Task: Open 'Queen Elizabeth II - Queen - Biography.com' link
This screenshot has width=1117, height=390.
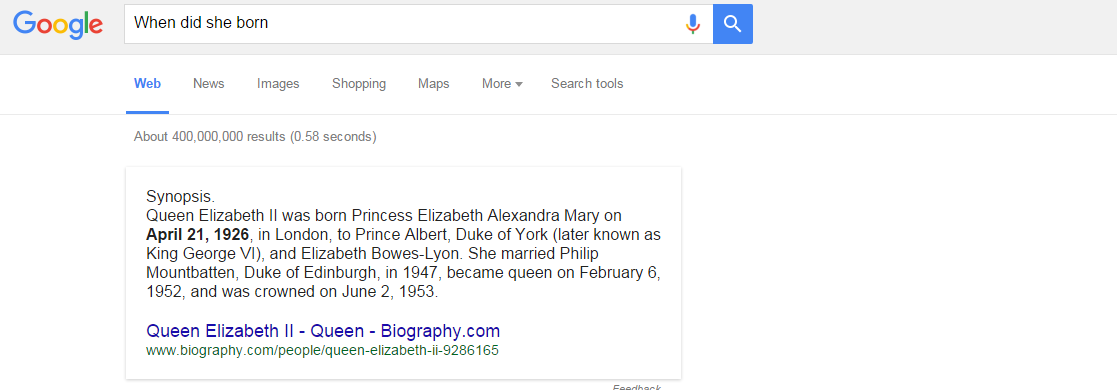Action: [323, 331]
